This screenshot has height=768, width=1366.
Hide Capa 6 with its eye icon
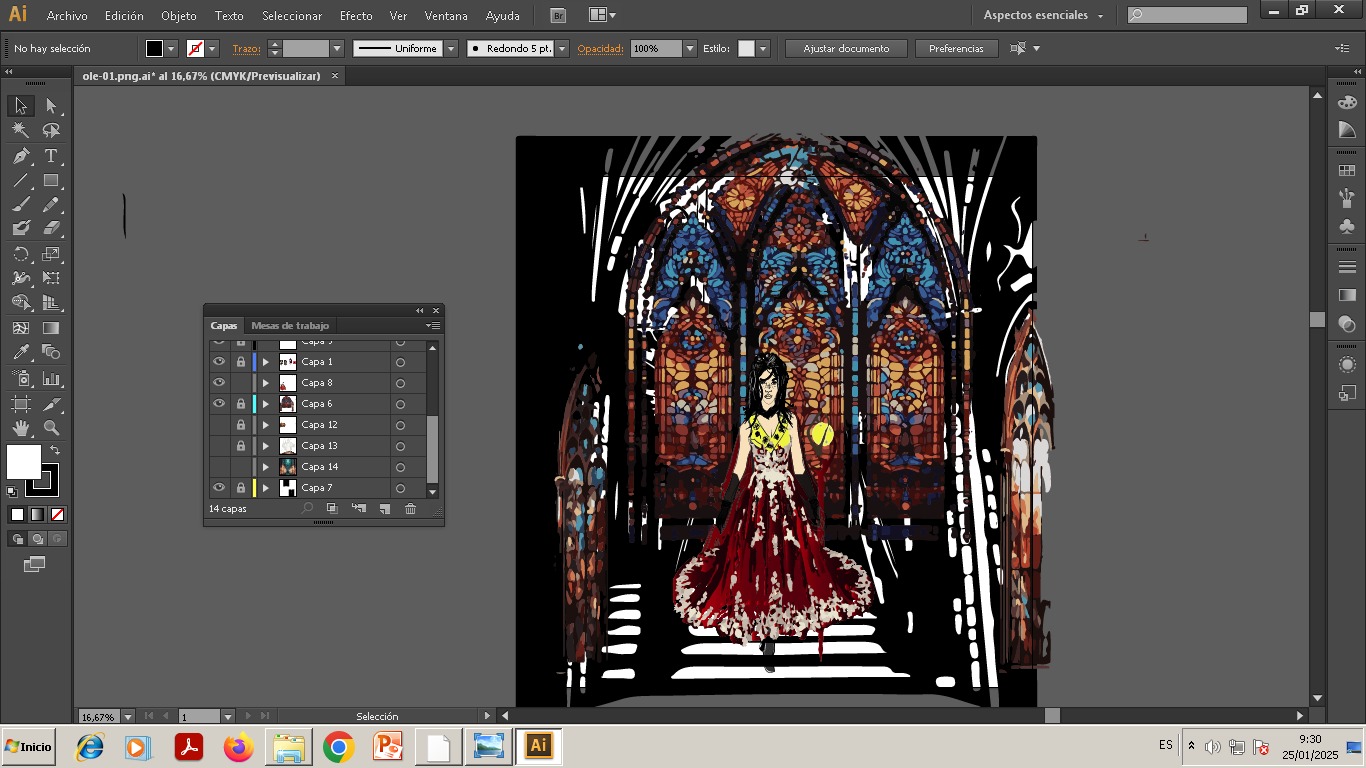[x=218, y=404]
